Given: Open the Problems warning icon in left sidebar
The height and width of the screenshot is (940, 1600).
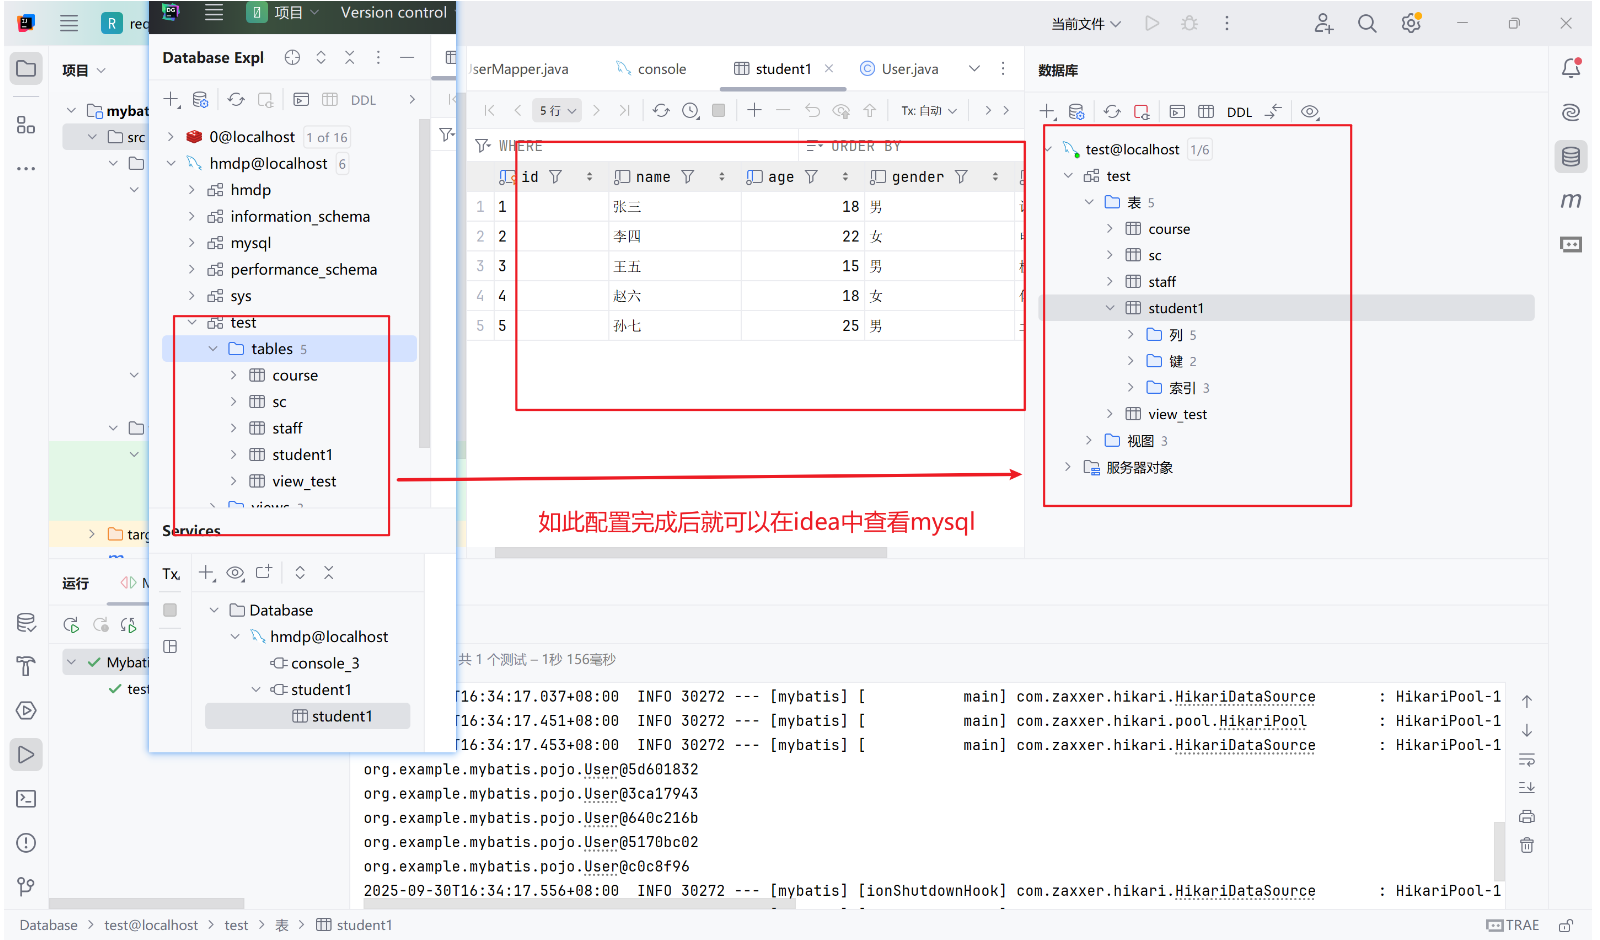Looking at the screenshot, I should point(26,843).
